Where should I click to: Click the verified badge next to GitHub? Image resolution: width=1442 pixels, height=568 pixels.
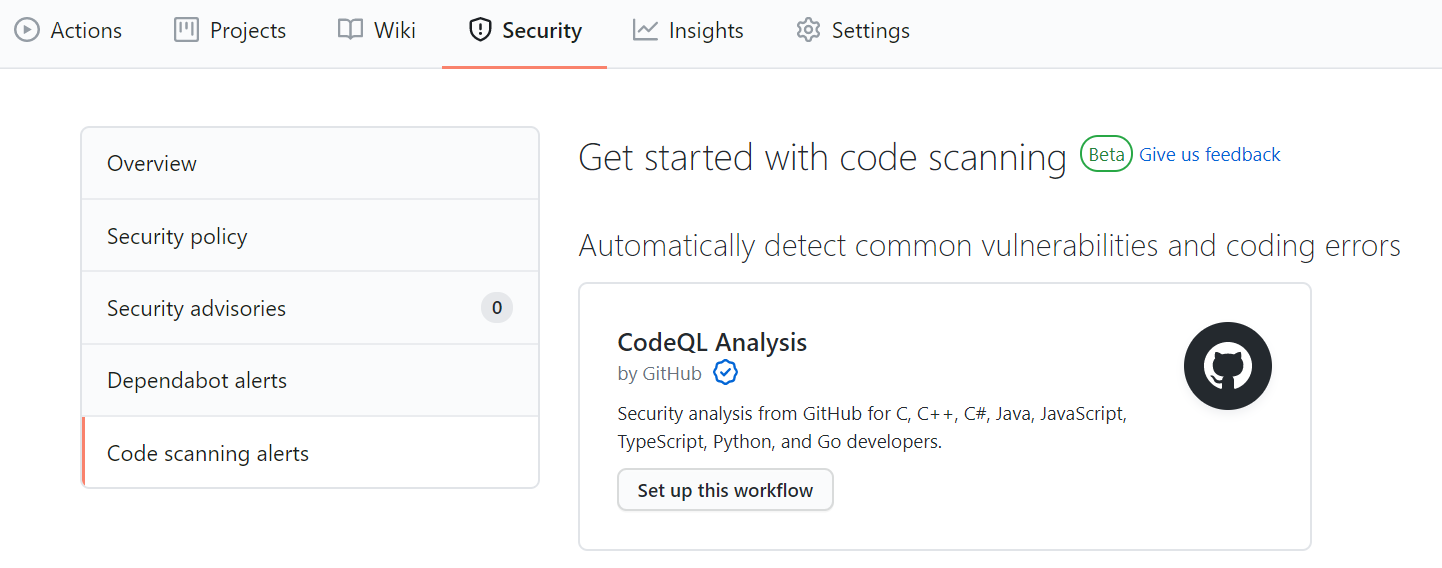[x=726, y=374]
